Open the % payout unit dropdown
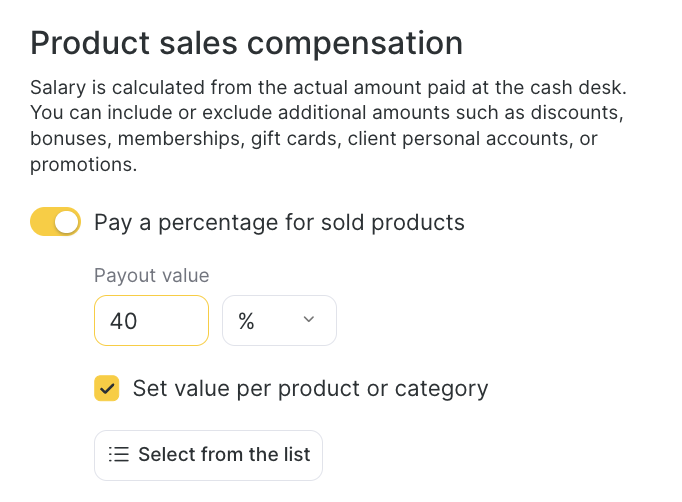 click(279, 321)
